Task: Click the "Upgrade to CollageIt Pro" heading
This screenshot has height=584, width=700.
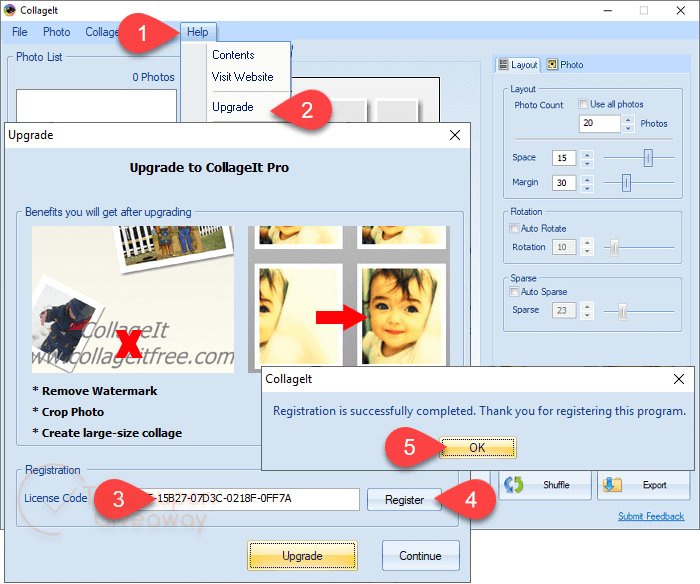Action: pos(209,168)
